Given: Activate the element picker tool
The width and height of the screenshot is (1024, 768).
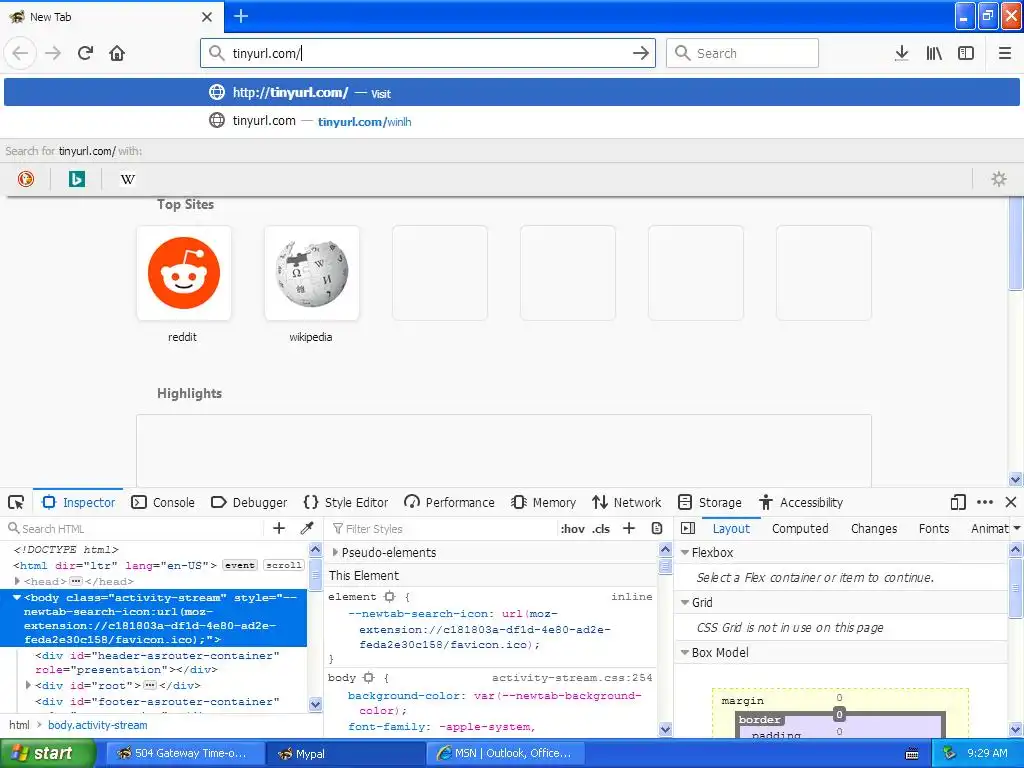Looking at the screenshot, I should click(x=16, y=502).
